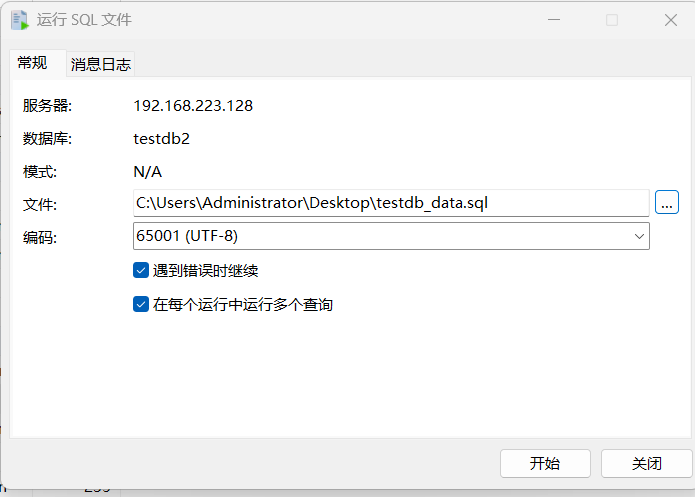Select the 常规 tab
Screen dimensions: 695x497
point(32,63)
